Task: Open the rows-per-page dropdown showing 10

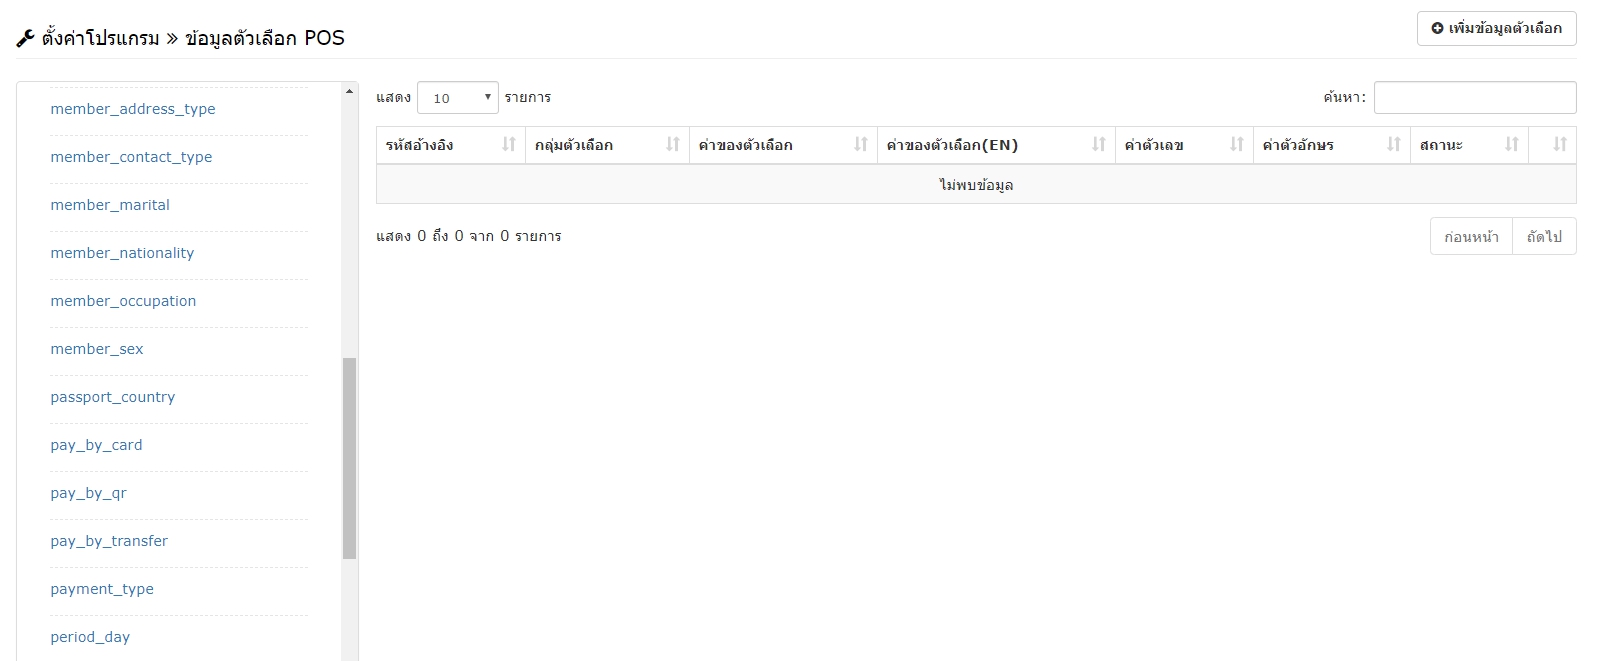Action: (458, 98)
